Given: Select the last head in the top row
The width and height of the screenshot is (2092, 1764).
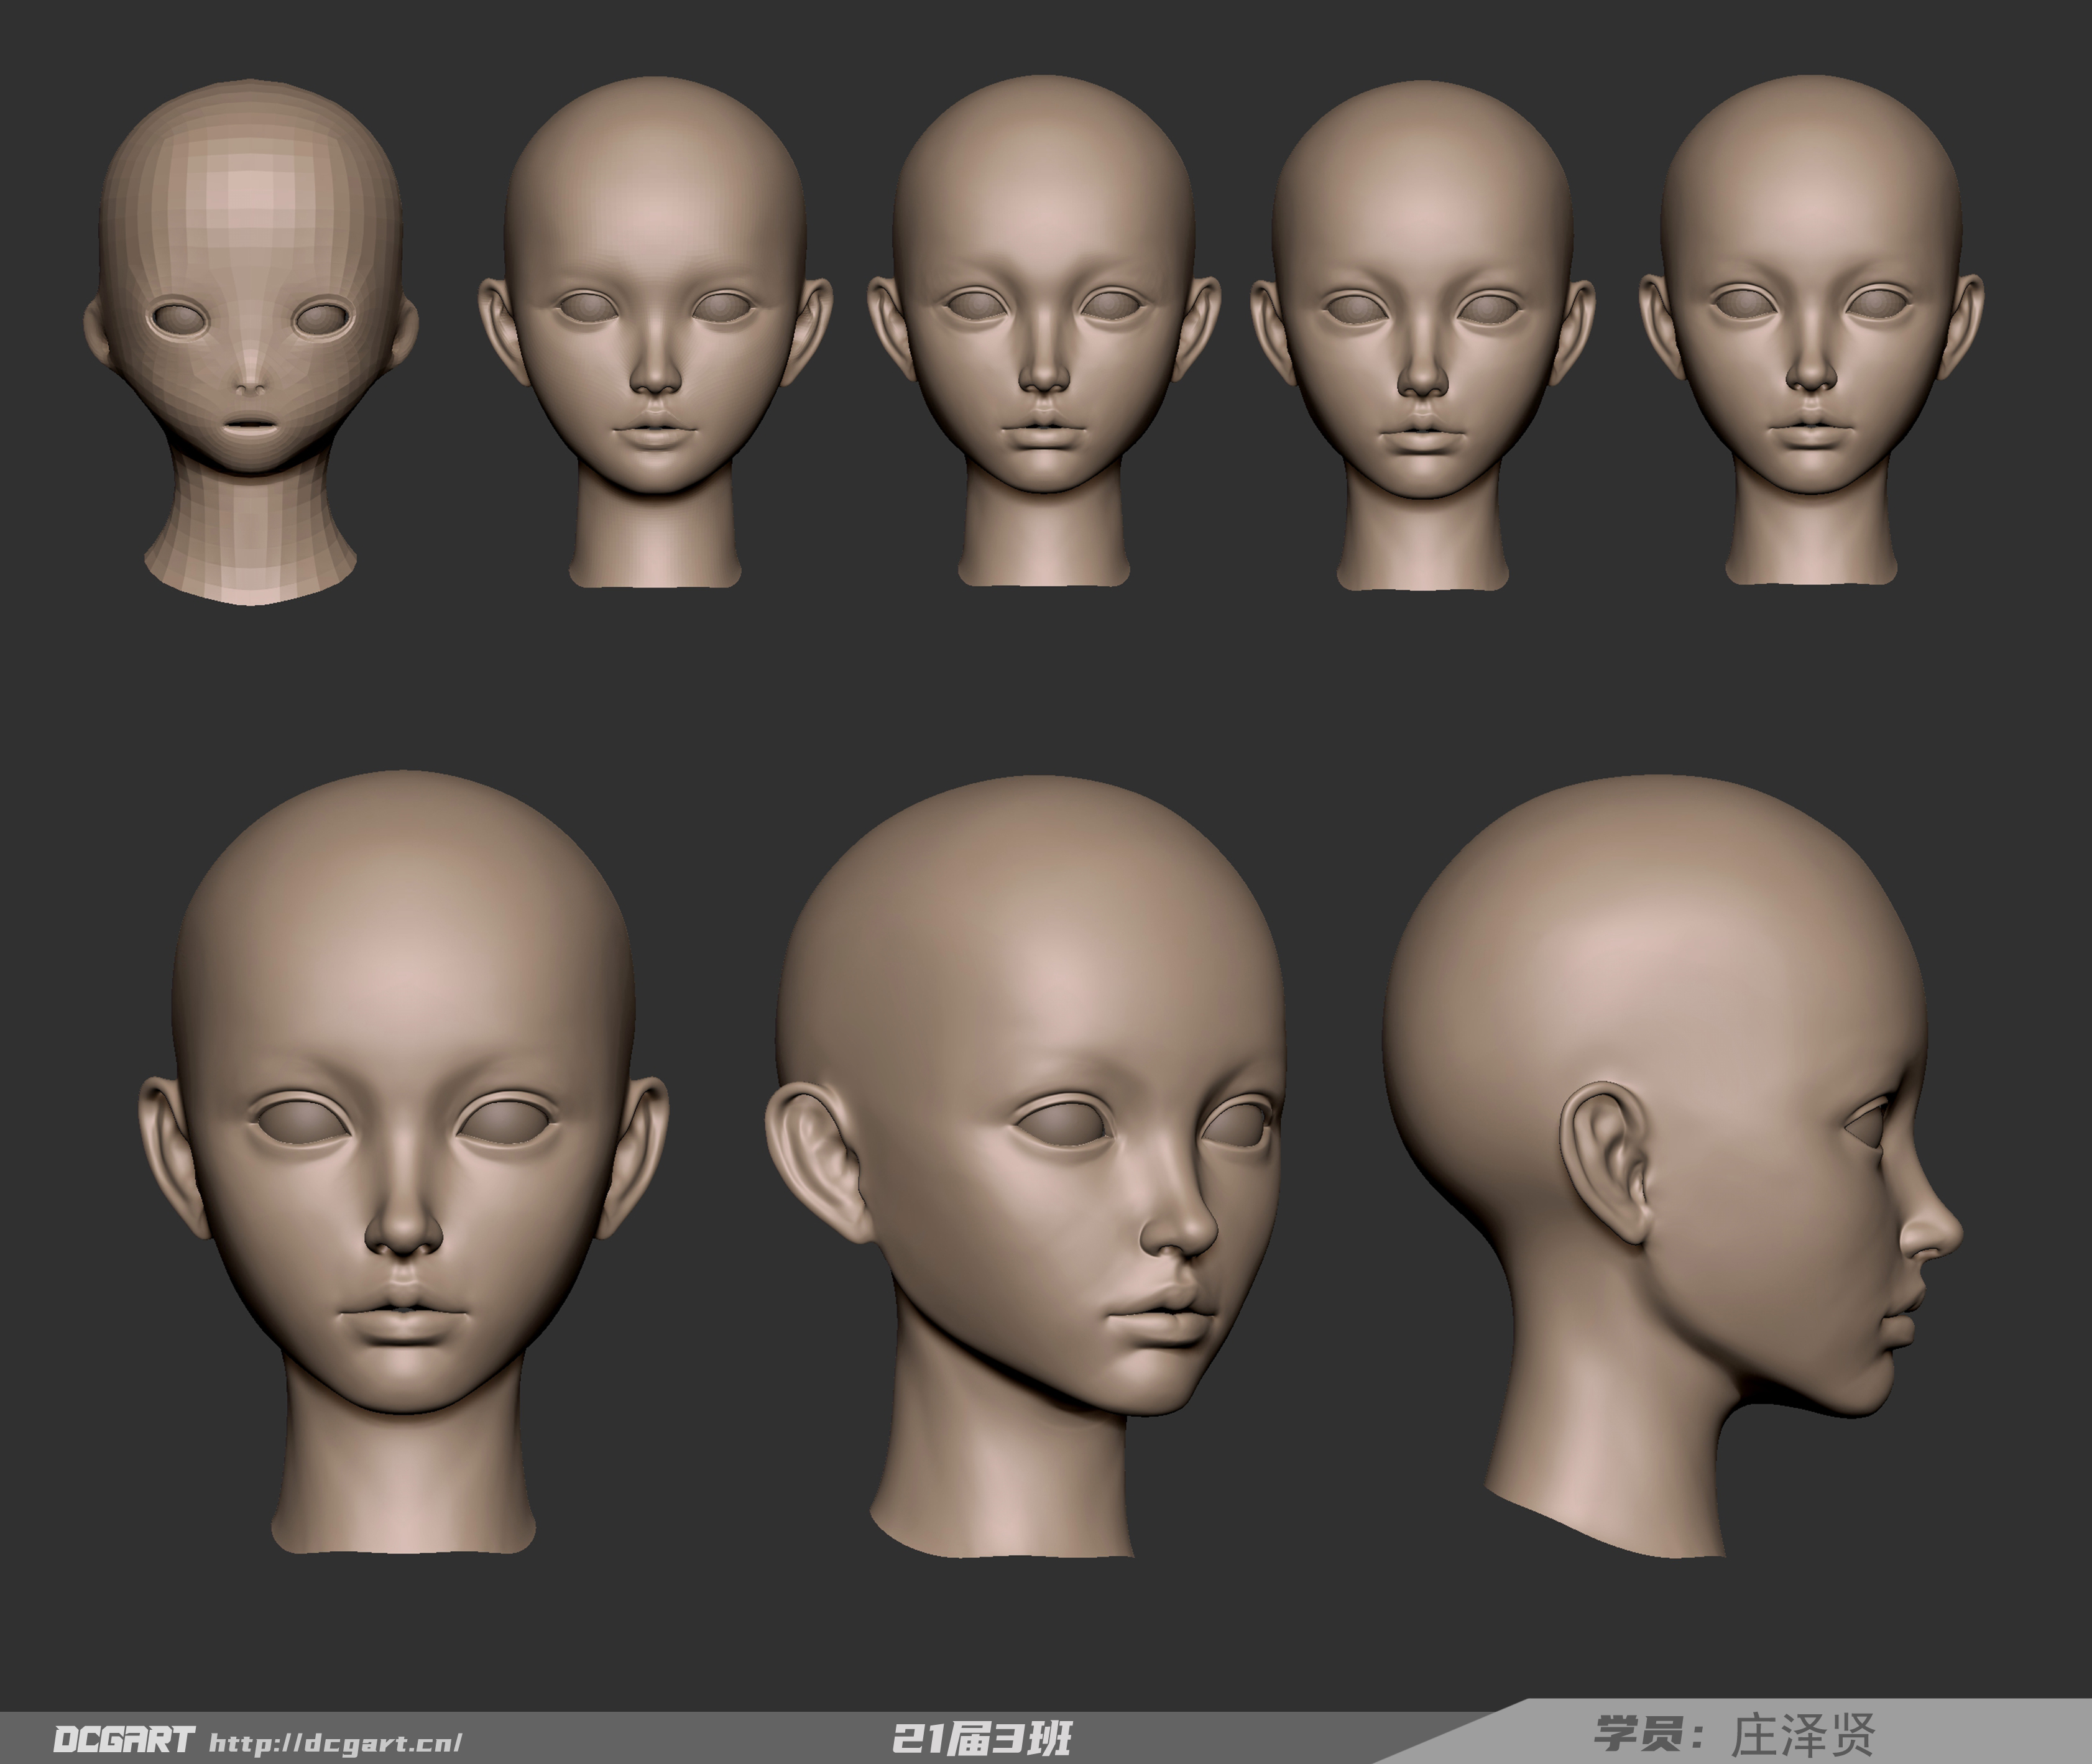Looking at the screenshot, I should [x=1811, y=331].
